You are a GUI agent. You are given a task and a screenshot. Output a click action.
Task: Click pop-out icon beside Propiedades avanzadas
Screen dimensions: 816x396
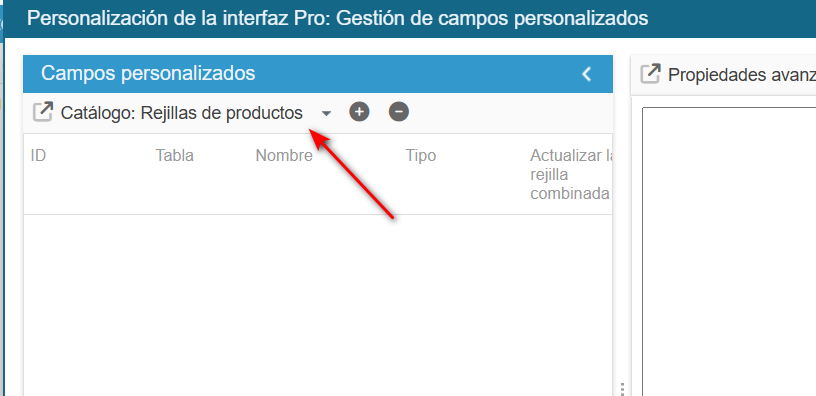(651, 74)
